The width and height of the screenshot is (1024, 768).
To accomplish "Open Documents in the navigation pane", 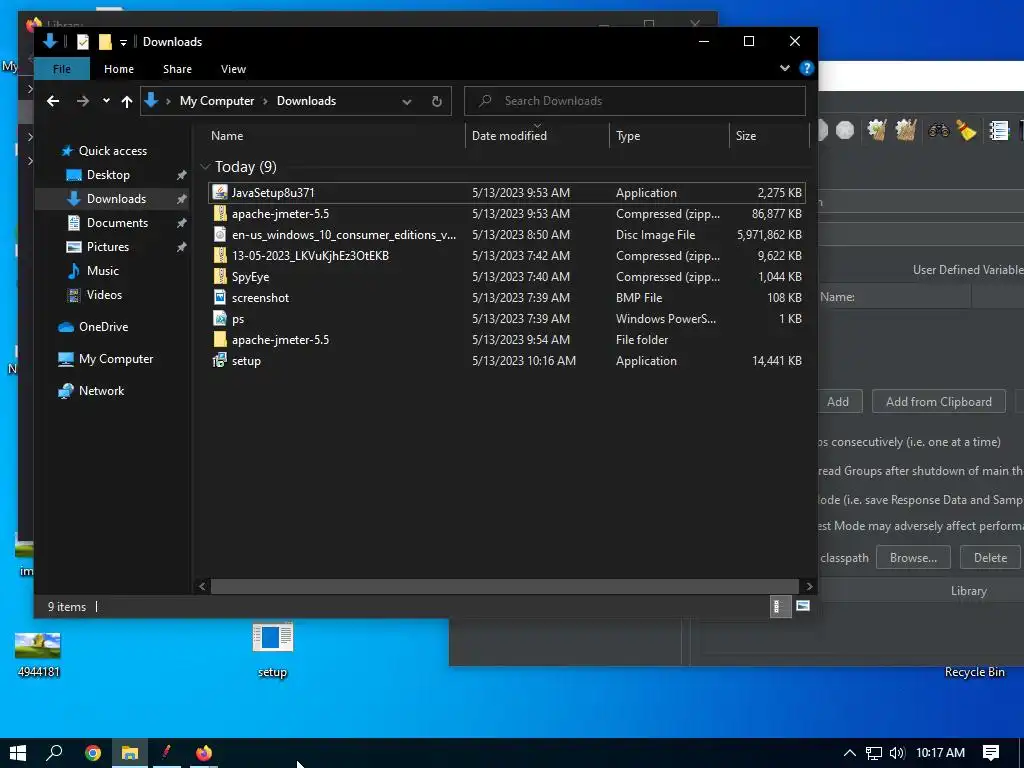I will coord(117,223).
